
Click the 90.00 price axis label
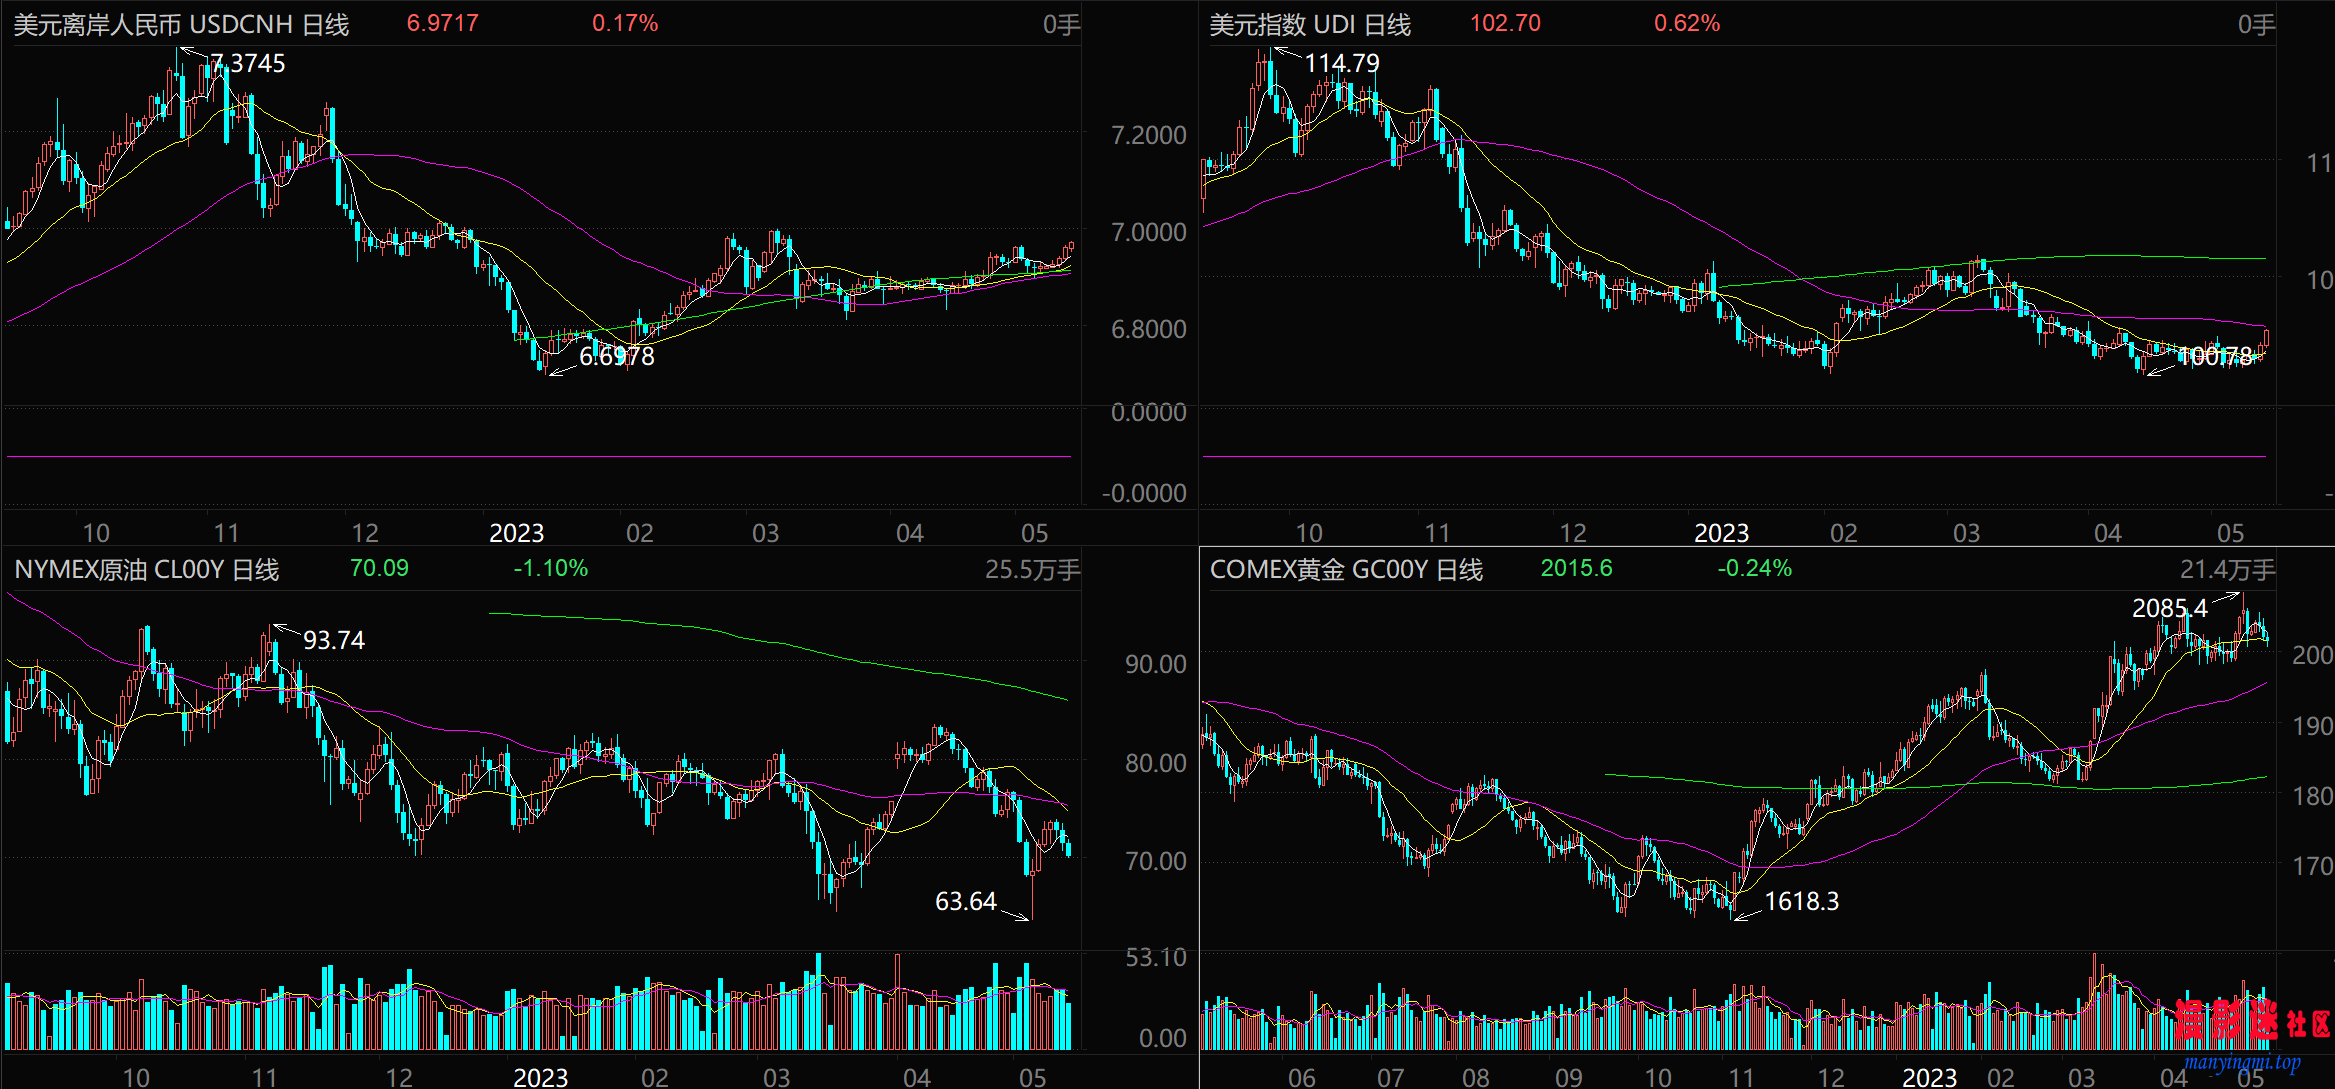click(x=1156, y=664)
